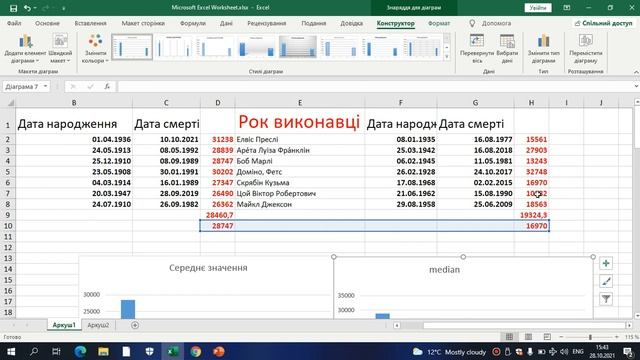Select the cell 19324,3
The height and width of the screenshot is (360, 640).
click(x=531, y=215)
